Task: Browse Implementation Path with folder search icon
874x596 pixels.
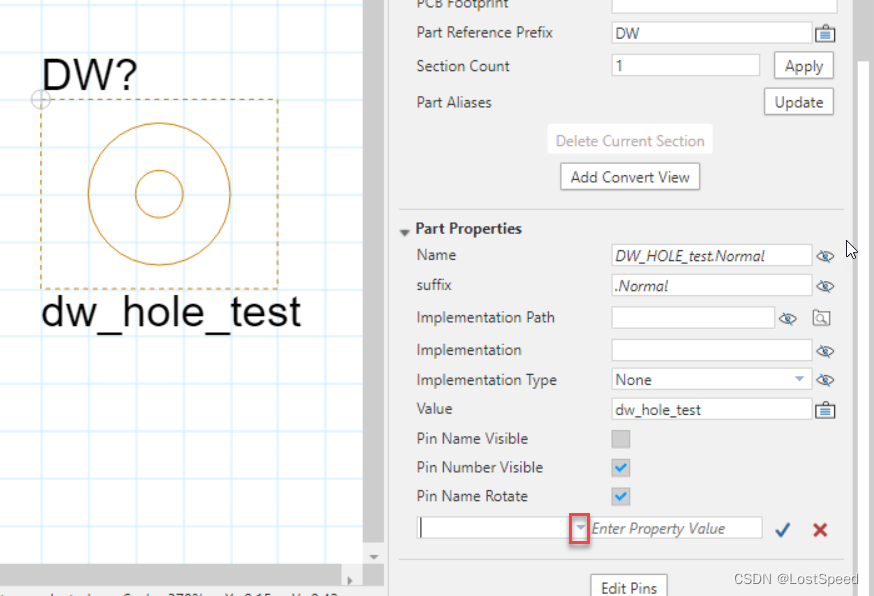Action: (x=821, y=318)
